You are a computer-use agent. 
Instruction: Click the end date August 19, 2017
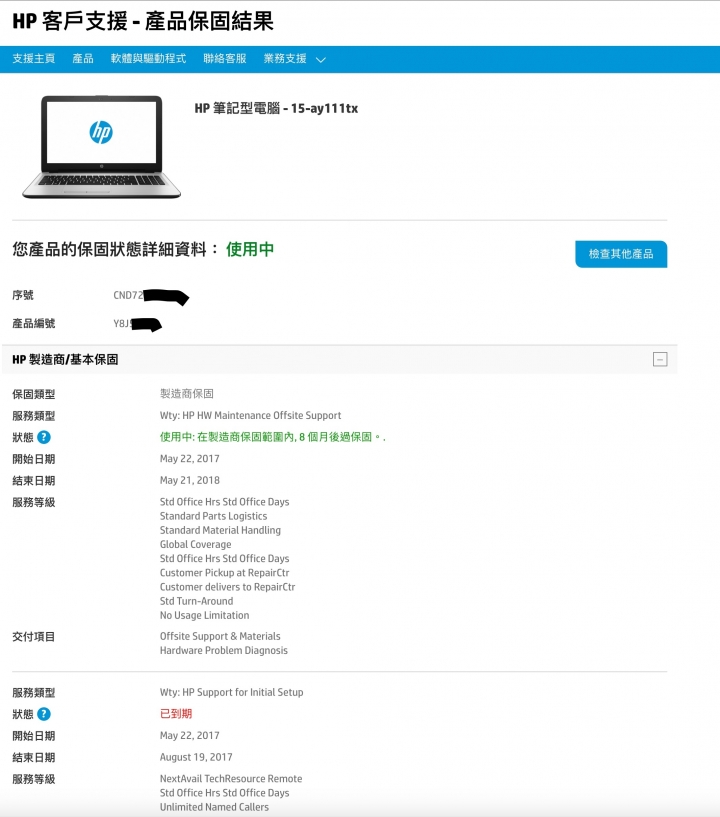tap(196, 757)
